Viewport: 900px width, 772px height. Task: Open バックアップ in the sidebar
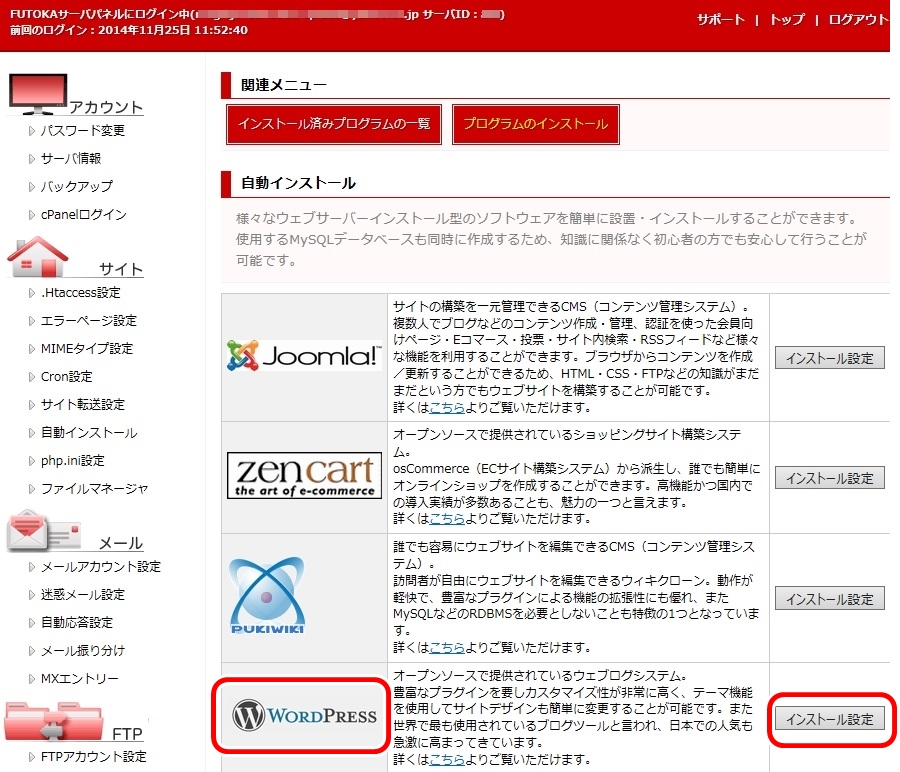point(76,187)
